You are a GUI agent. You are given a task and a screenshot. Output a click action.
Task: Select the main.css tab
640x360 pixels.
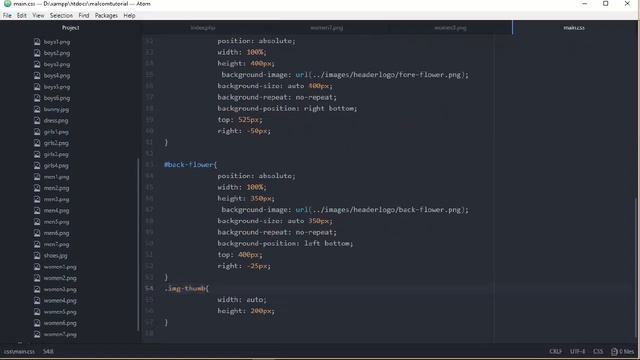click(x=574, y=28)
